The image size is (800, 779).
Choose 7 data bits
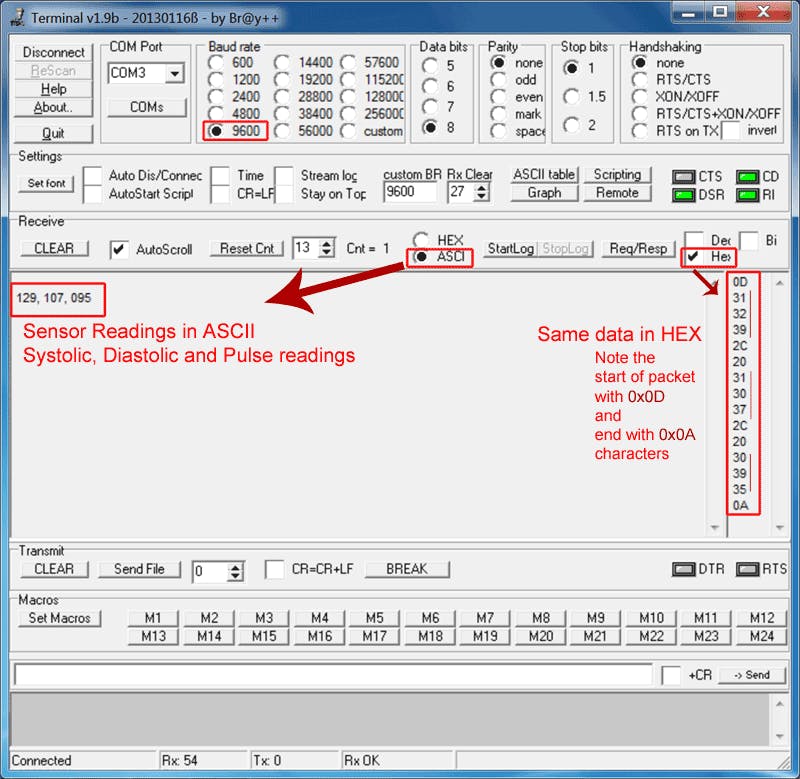tap(430, 106)
